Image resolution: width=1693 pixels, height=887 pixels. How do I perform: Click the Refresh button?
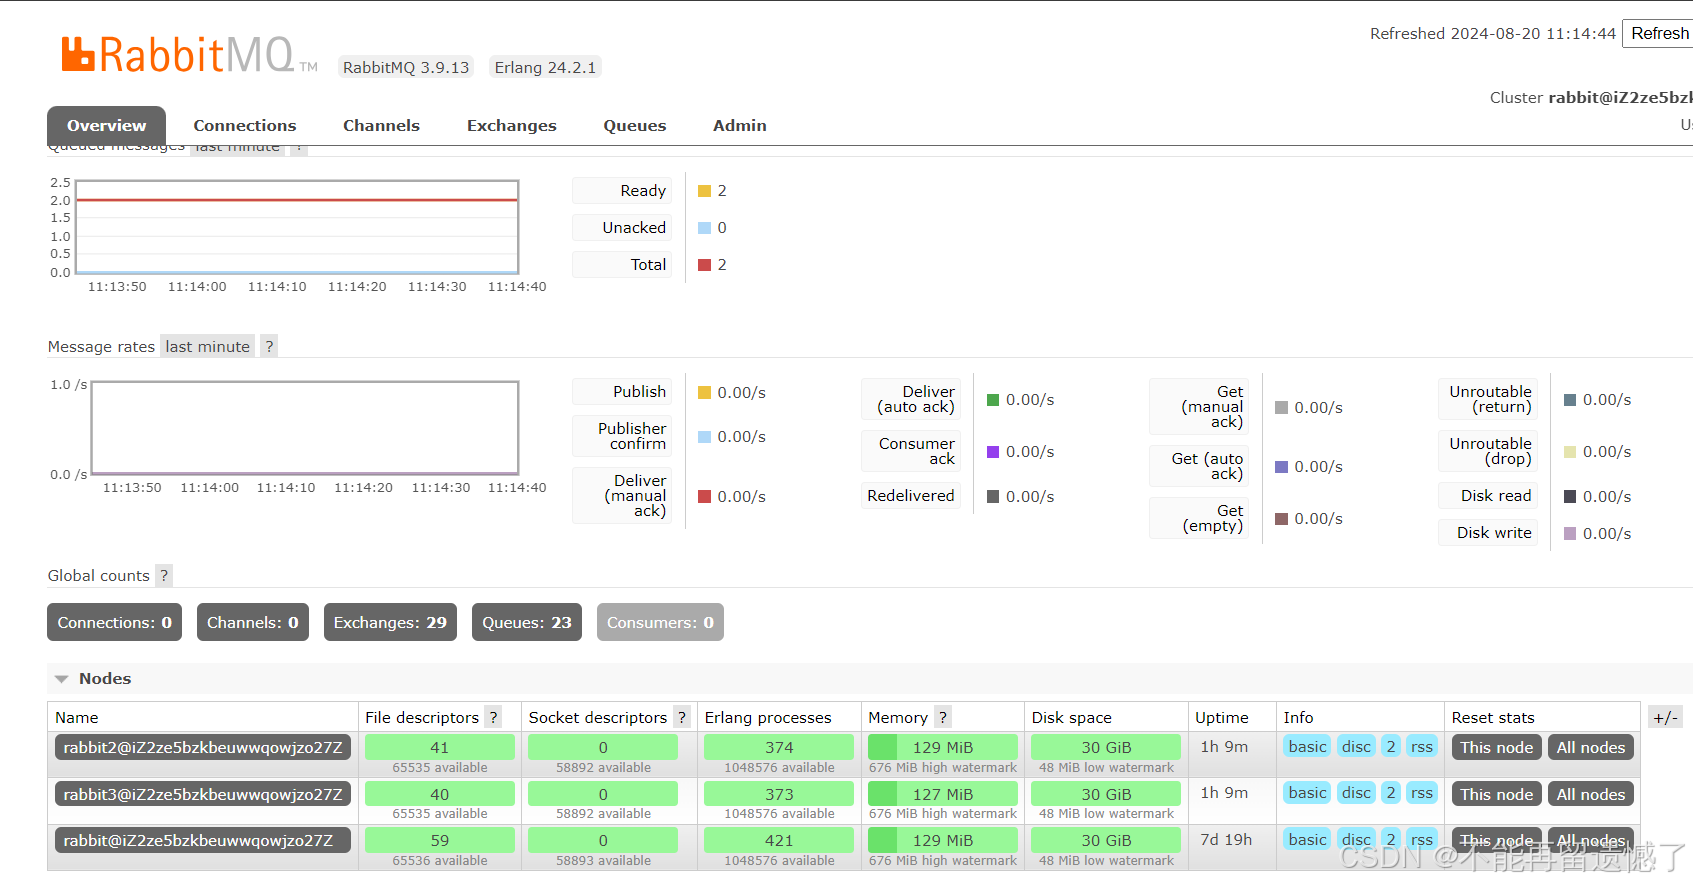point(1659,33)
